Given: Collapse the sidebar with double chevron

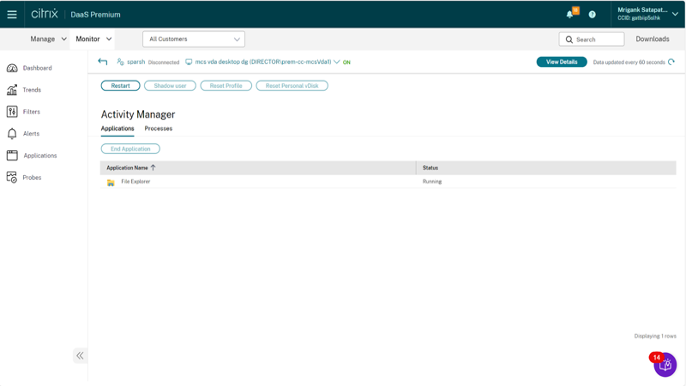Looking at the screenshot, I should (x=80, y=355).
